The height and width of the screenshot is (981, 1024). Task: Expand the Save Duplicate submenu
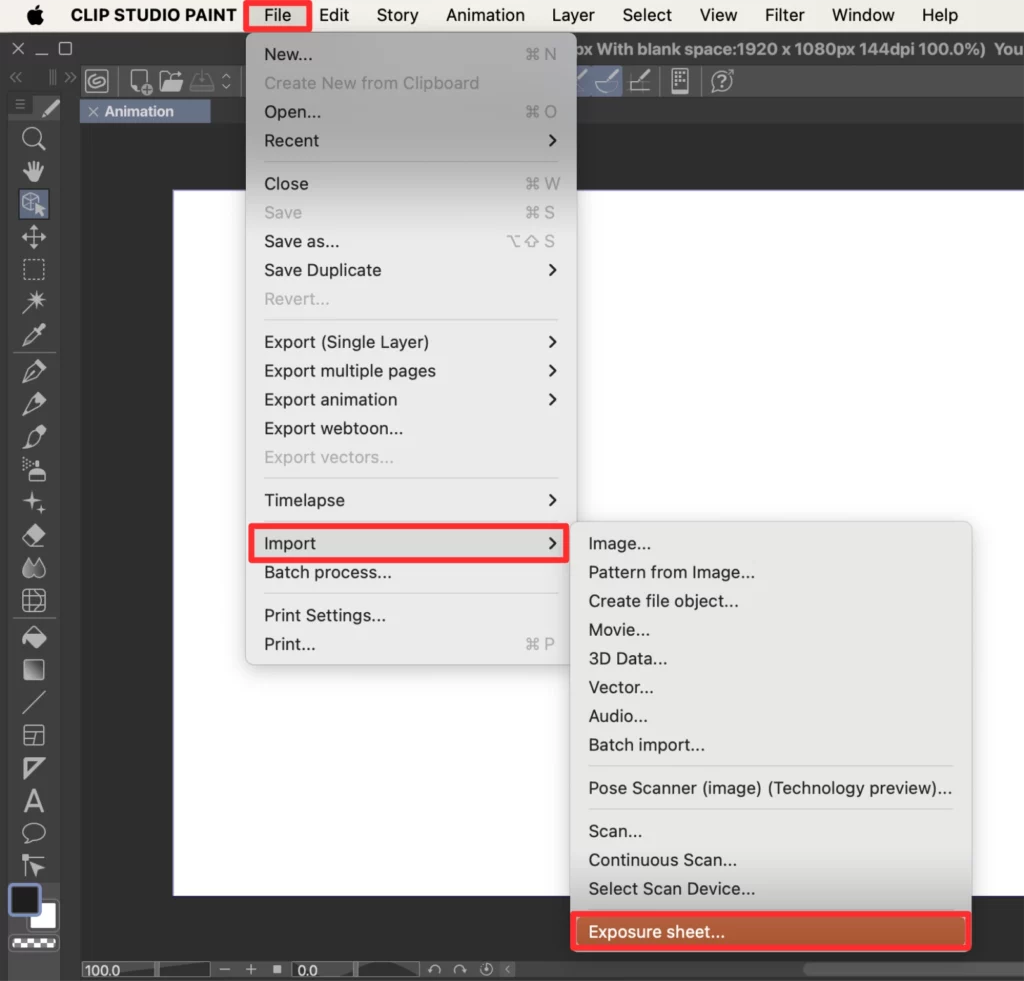(411, 270)
